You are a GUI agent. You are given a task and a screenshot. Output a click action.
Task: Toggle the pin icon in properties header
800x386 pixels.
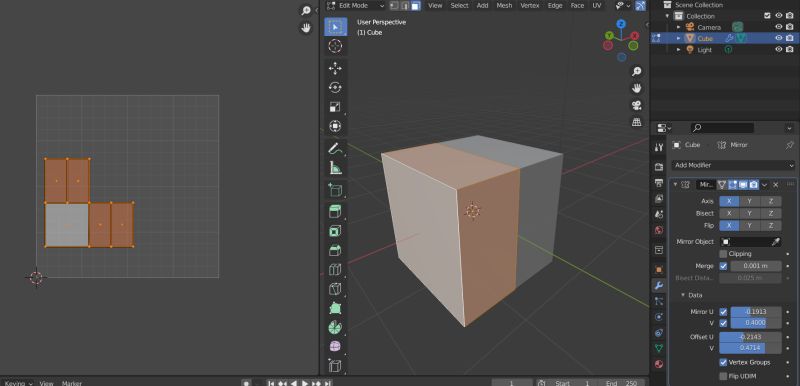(789, 145)
